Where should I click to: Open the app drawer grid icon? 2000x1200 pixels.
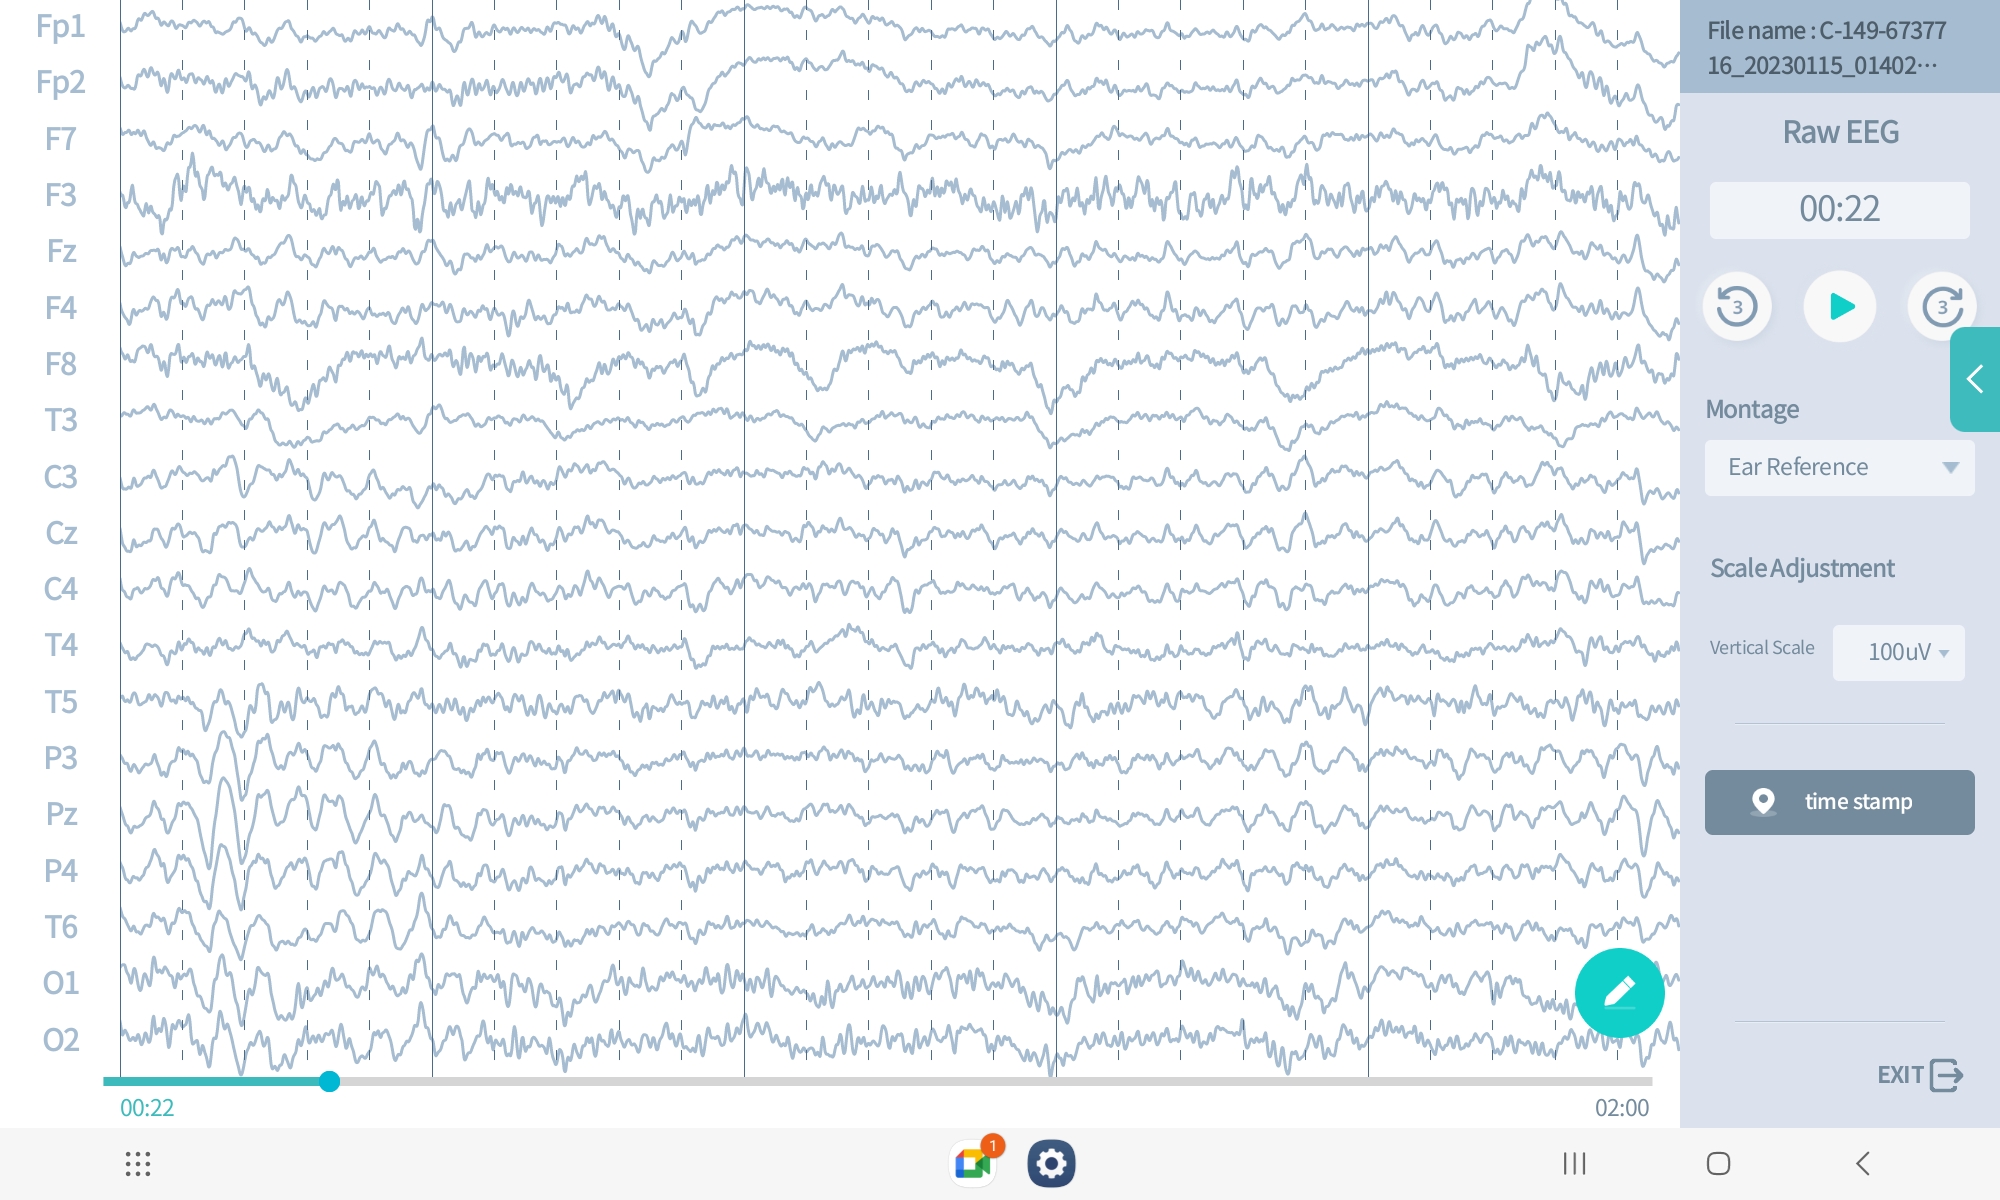point(138,1163)
